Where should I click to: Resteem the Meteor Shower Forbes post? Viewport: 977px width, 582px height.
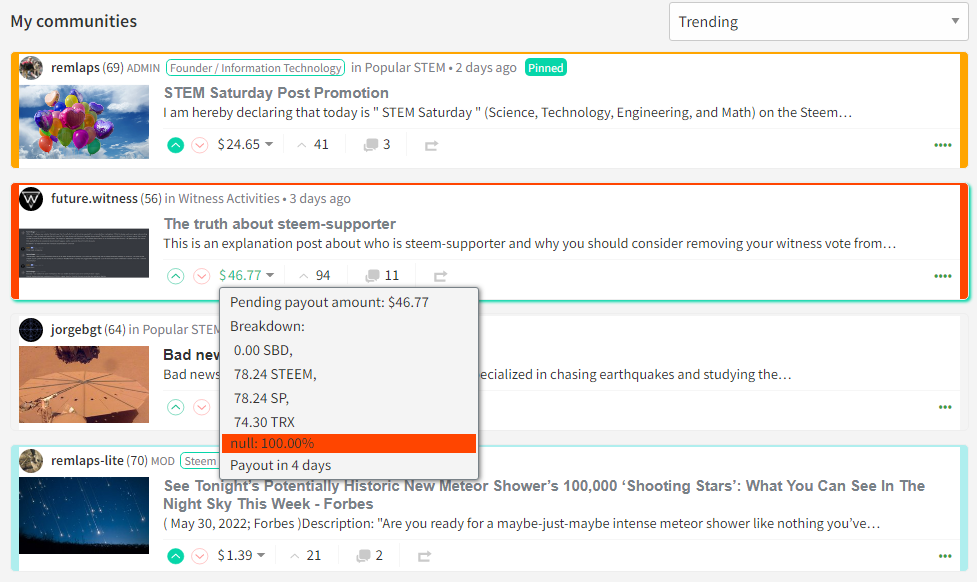(424, 556)
